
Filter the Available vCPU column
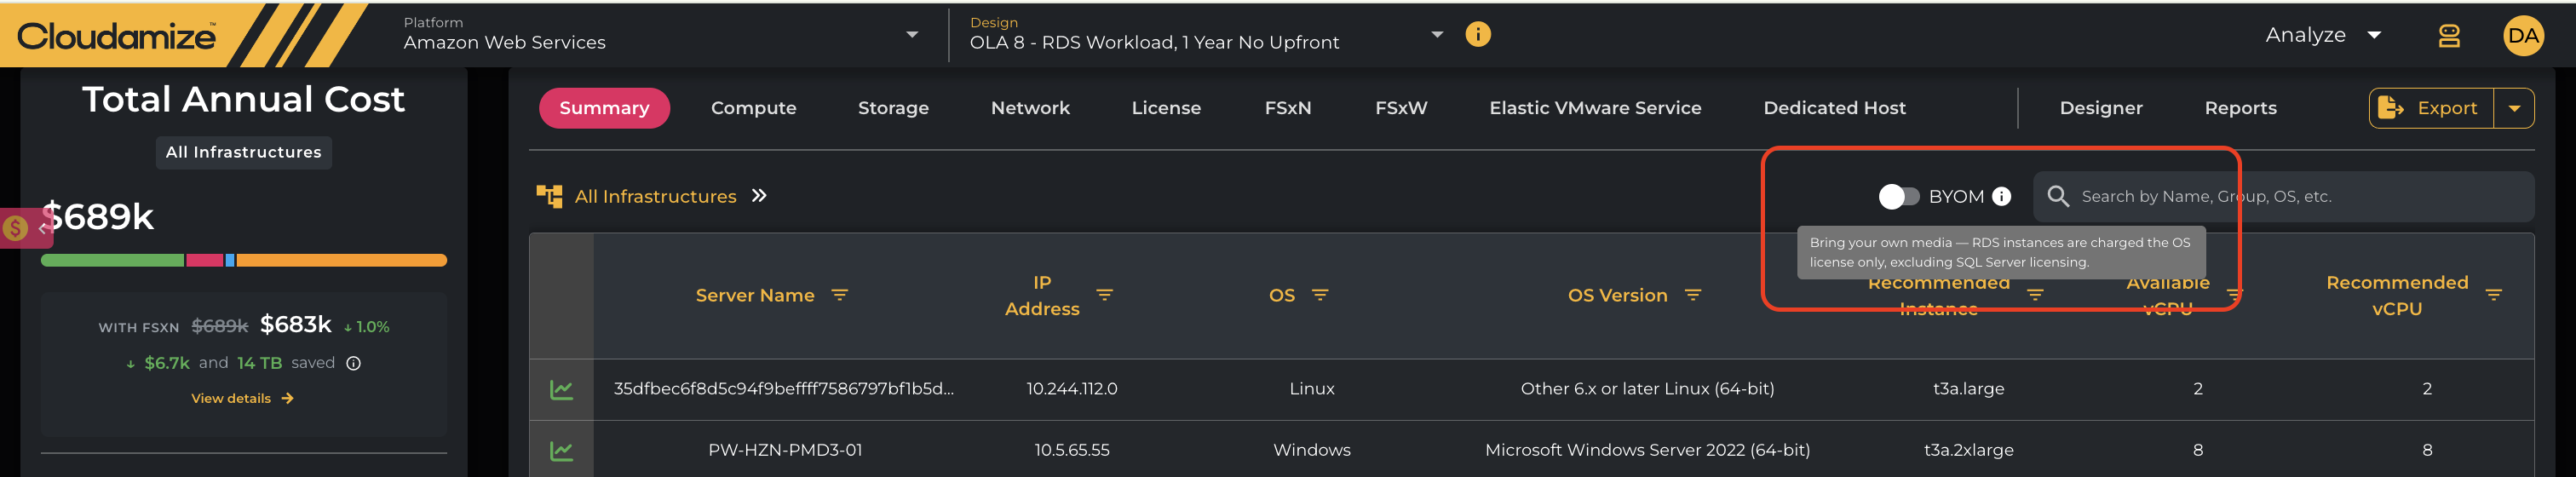(2234, 295)
